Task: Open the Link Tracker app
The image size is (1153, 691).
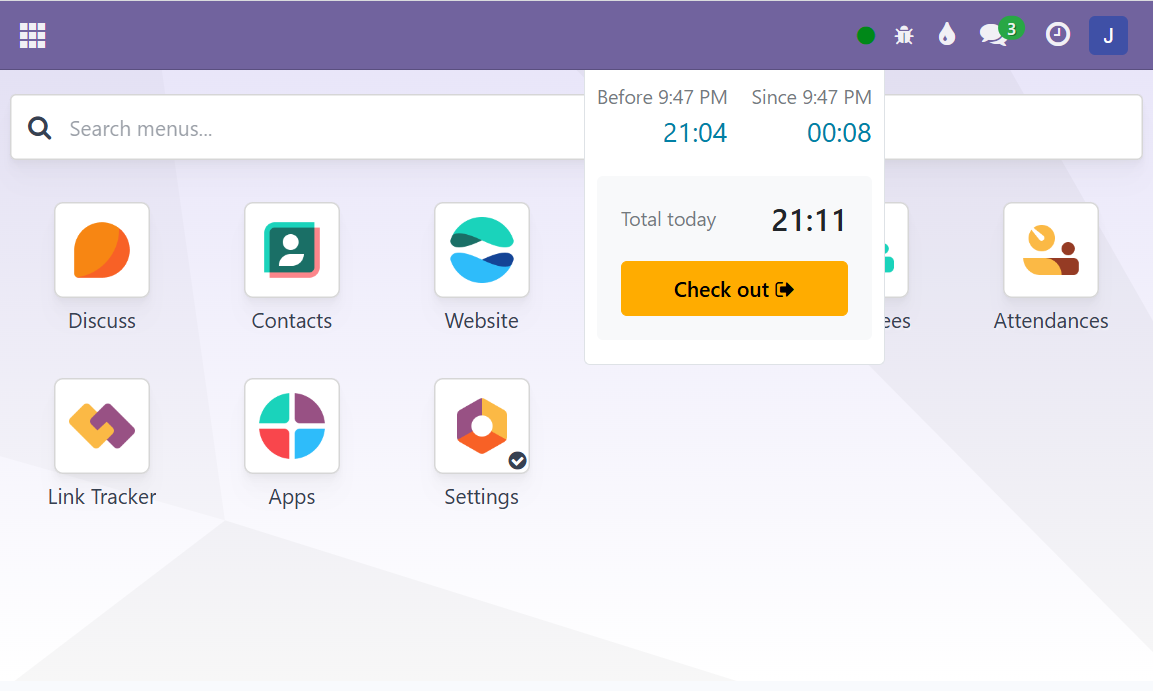Action: click(x=101, y=425)
